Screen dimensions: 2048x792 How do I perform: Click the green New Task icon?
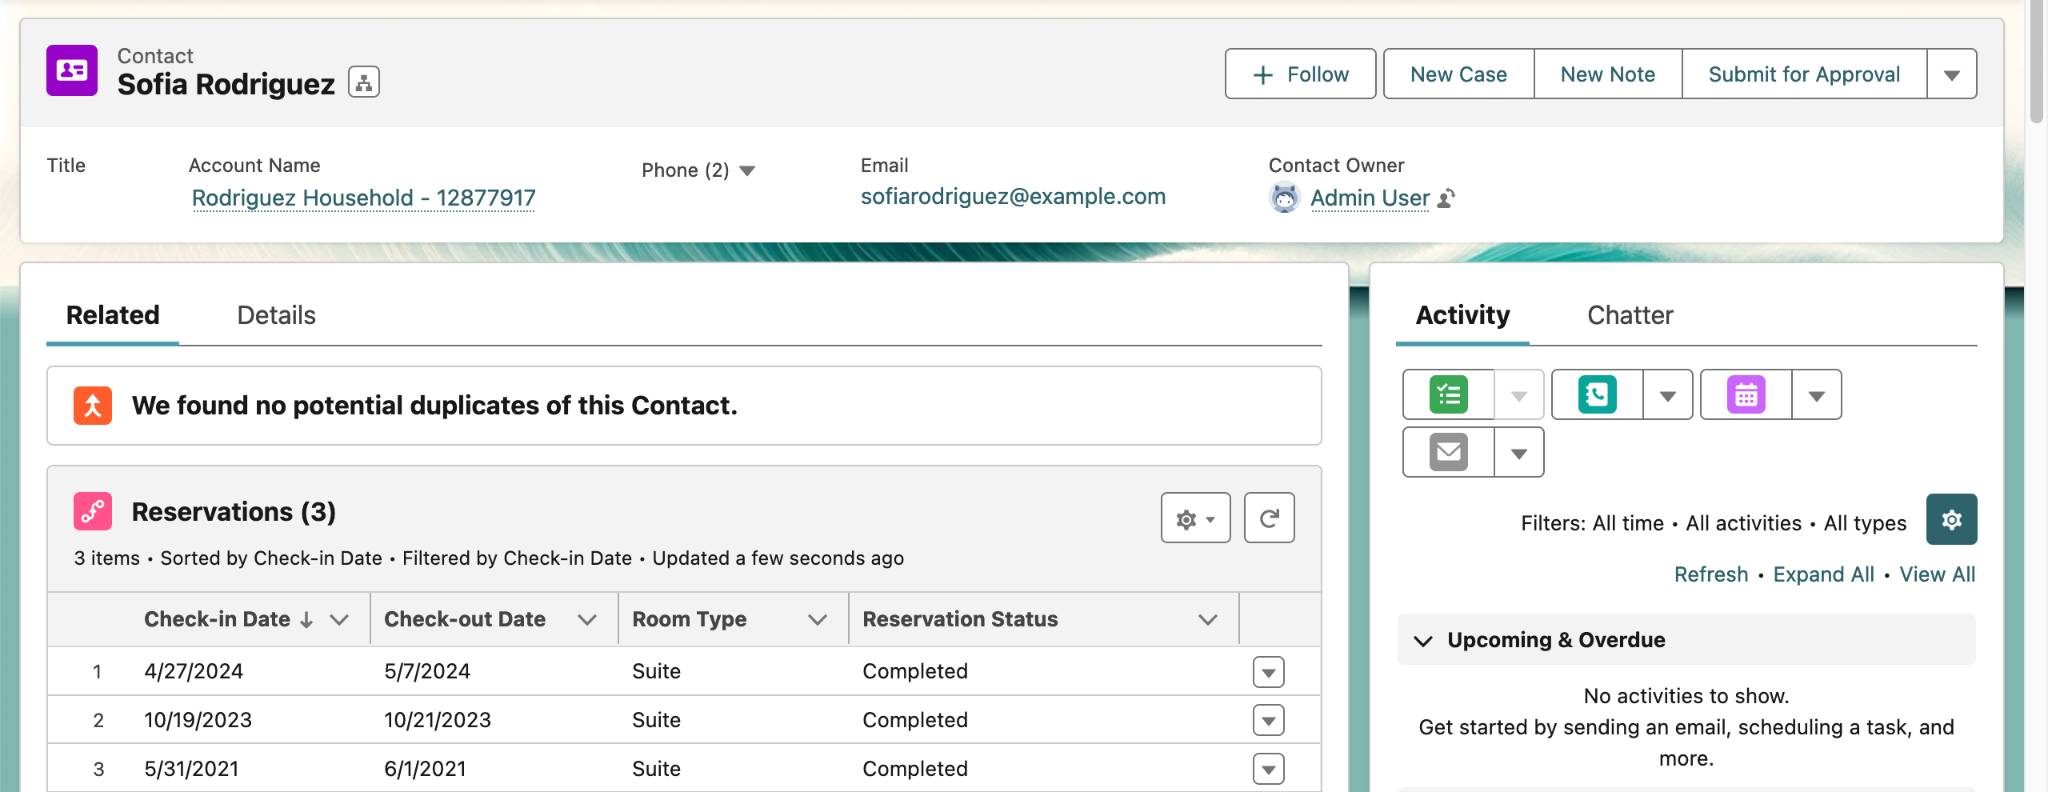click(1448, 395)
